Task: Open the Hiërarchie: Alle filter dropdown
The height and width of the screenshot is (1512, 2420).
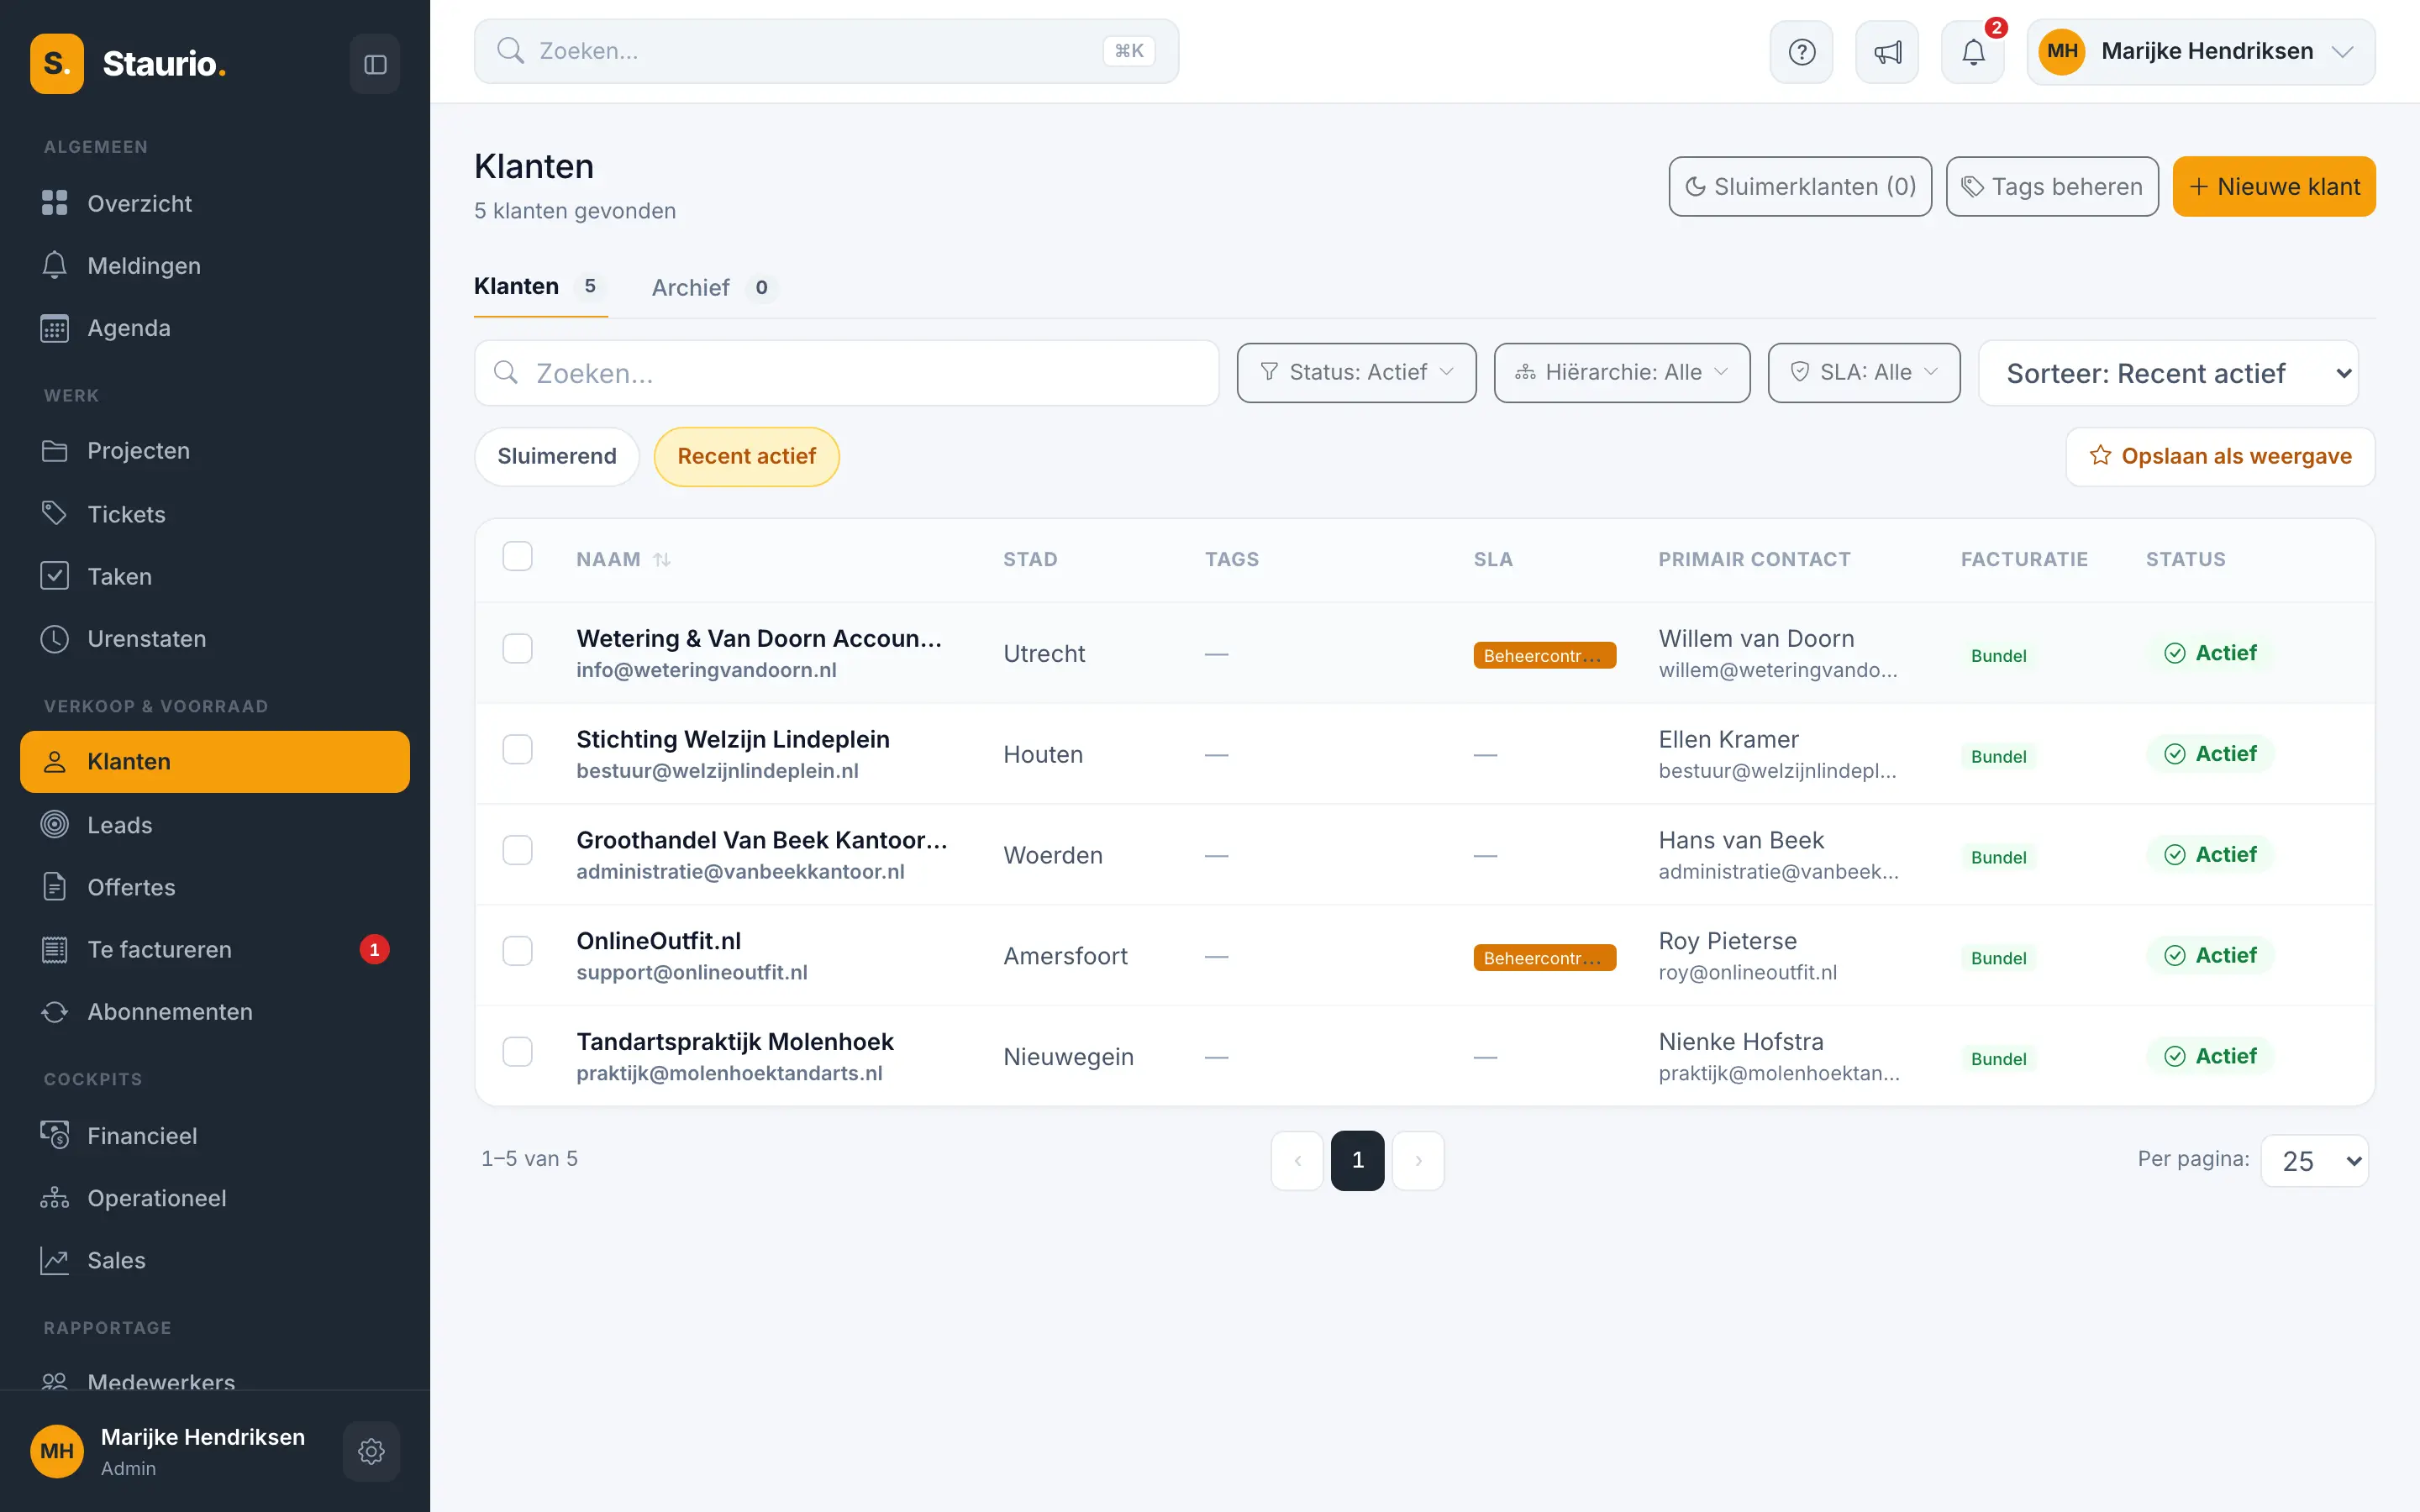Action: point(1622,373)
